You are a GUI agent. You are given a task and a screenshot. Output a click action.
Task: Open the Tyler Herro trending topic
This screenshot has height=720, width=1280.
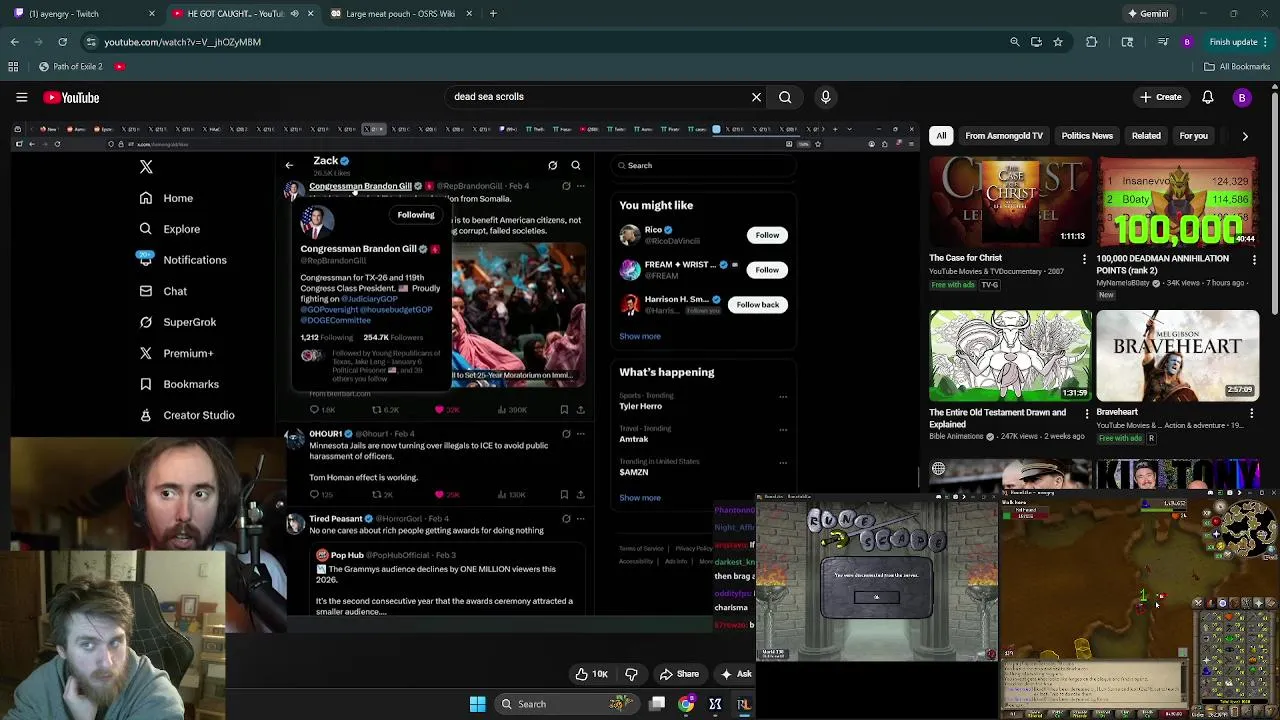(x=640, y=406)
